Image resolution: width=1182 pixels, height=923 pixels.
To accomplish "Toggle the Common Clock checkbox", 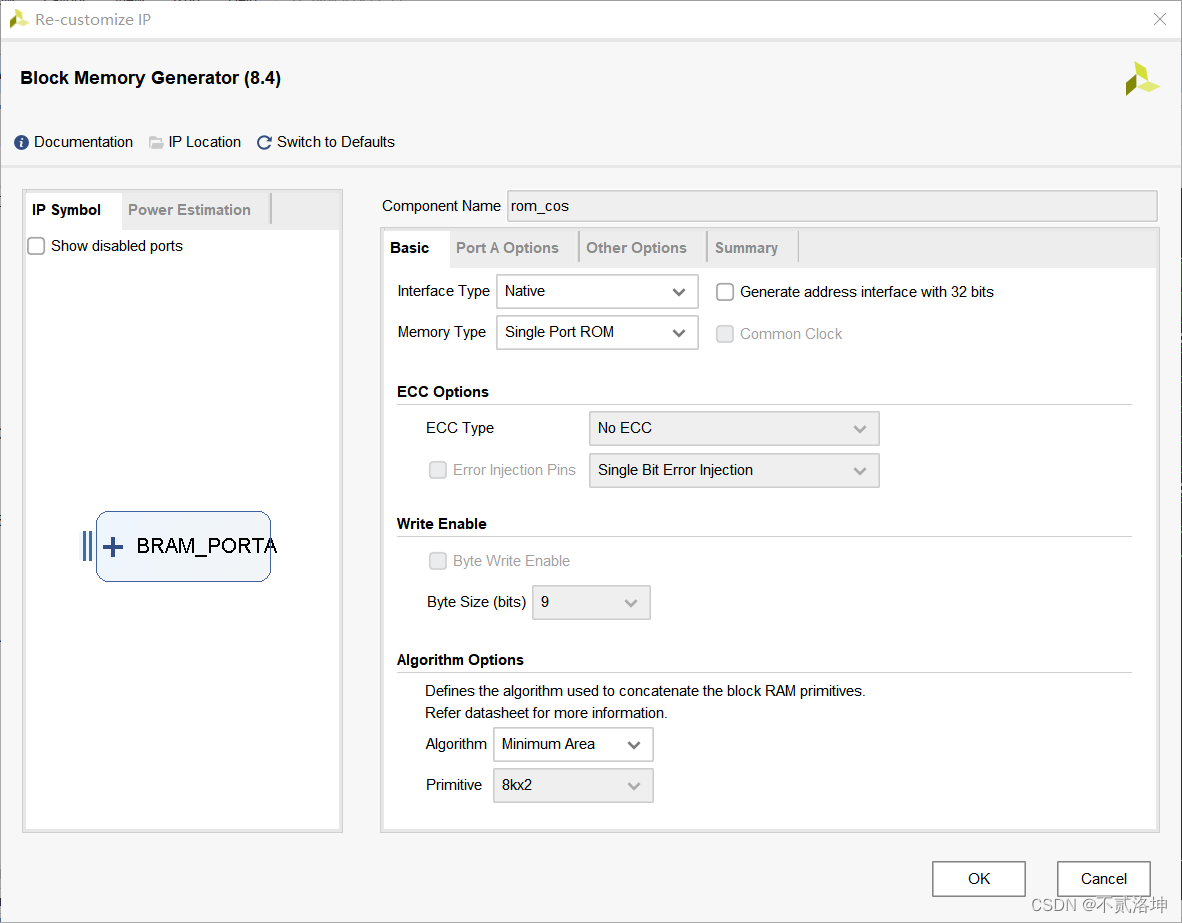I will 724,334.
